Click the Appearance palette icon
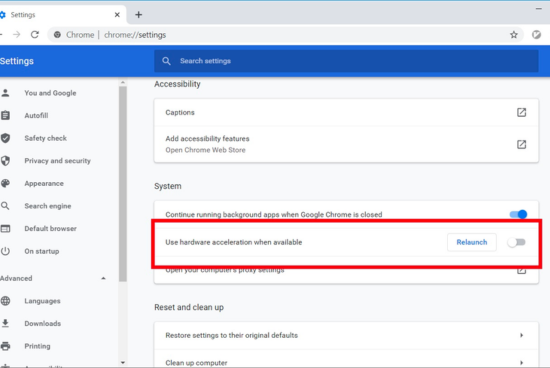The height and width of the screenshot is (368, 550). pyautogui.click(x=5, y=183)
